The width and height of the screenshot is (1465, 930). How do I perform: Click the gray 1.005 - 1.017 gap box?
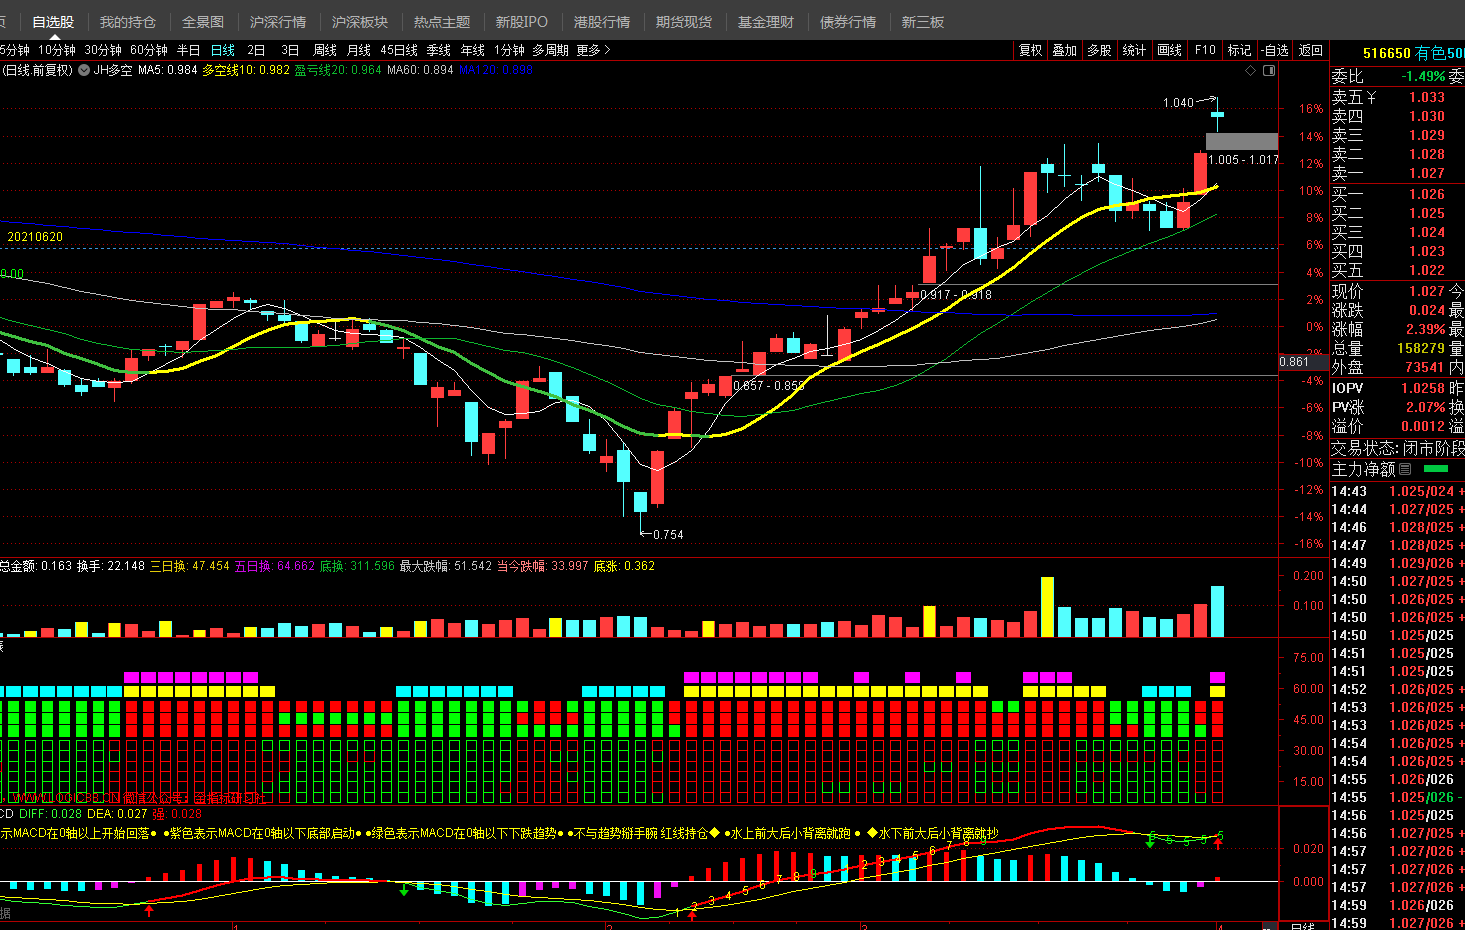tap(1241, 142)
